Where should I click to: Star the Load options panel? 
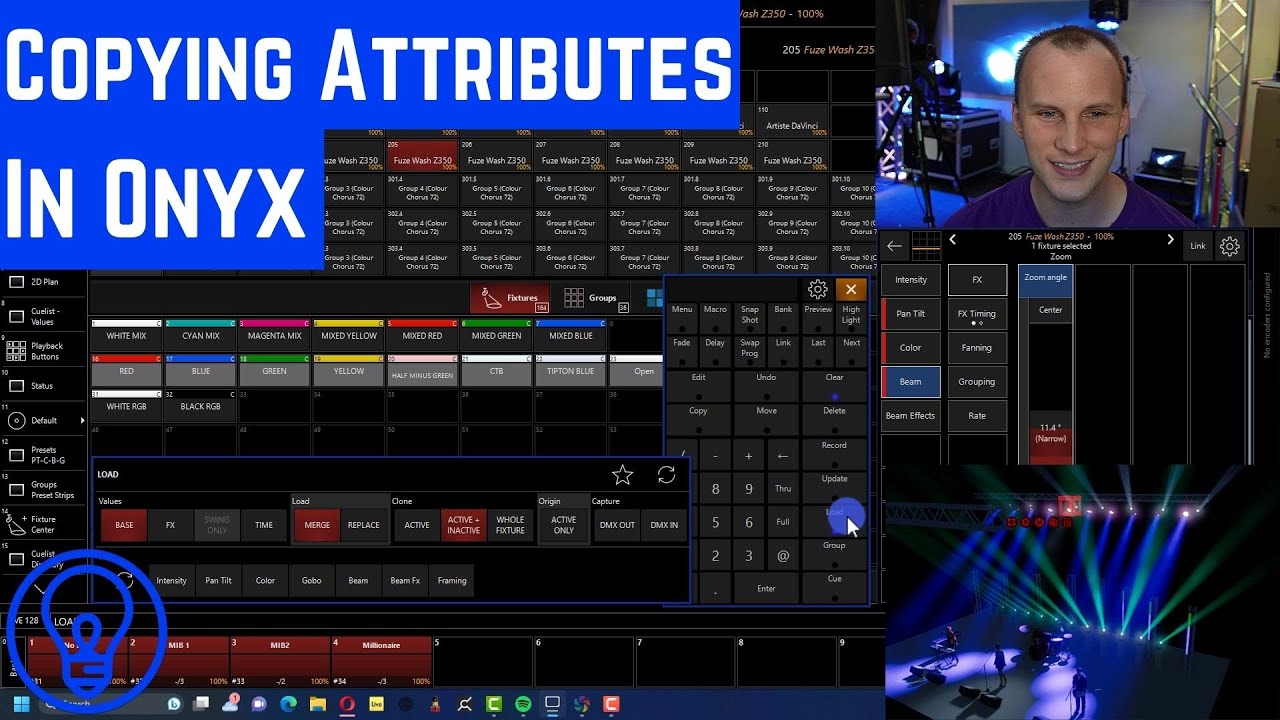pos(622,475)
